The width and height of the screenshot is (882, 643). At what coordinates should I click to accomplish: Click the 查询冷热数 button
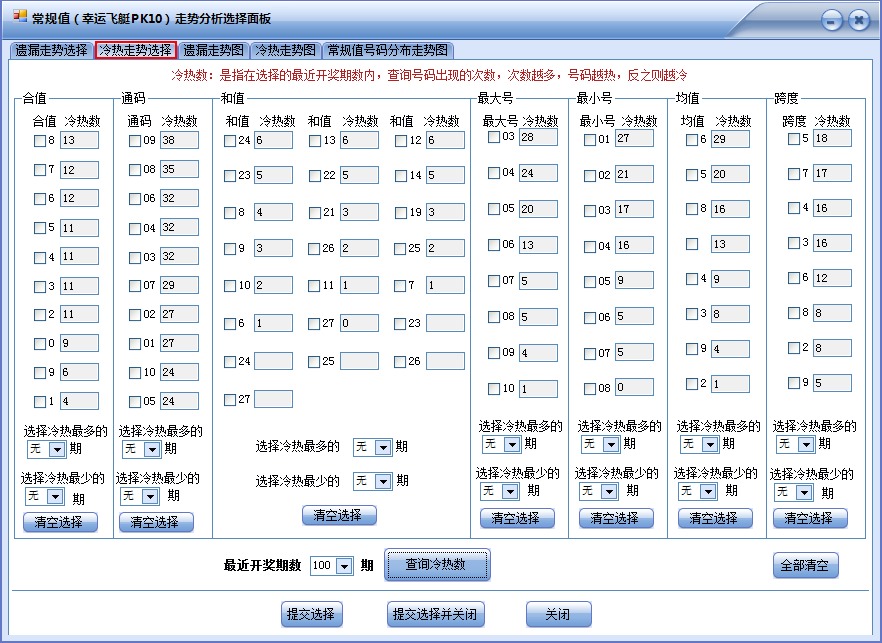pyautogui.click(x=436, y=564)
